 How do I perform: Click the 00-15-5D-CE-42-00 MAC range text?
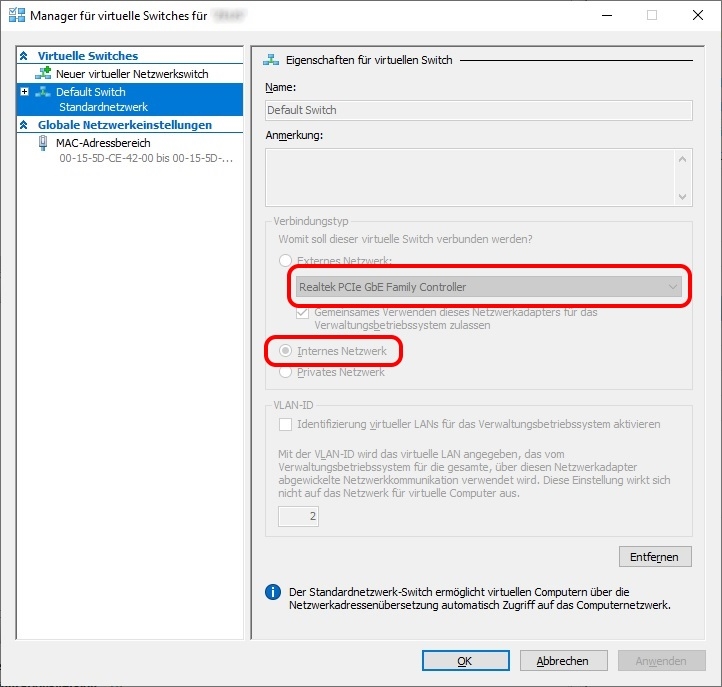146,158
